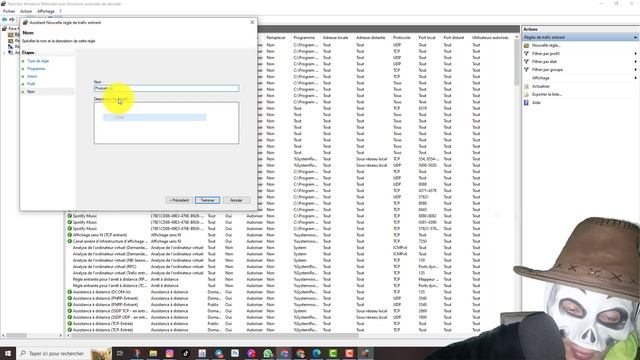
Task: Open WhatsApp from the taskbar
Action: (267, 353)
